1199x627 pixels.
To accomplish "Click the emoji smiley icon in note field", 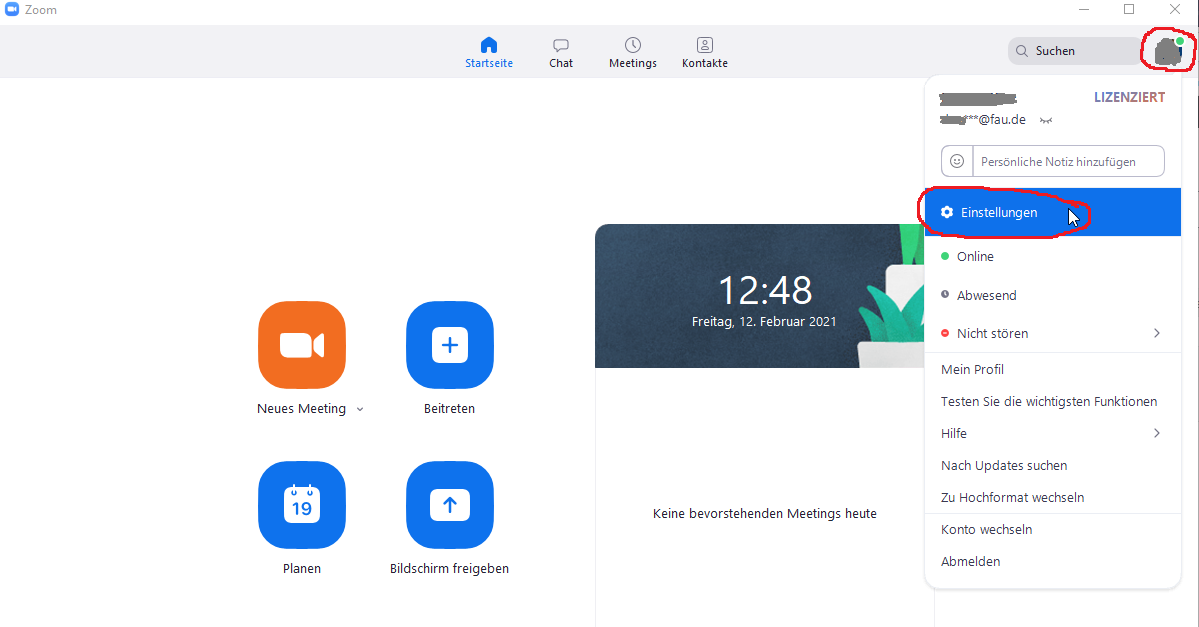I will pyautogui.click(x=957, y=161).
